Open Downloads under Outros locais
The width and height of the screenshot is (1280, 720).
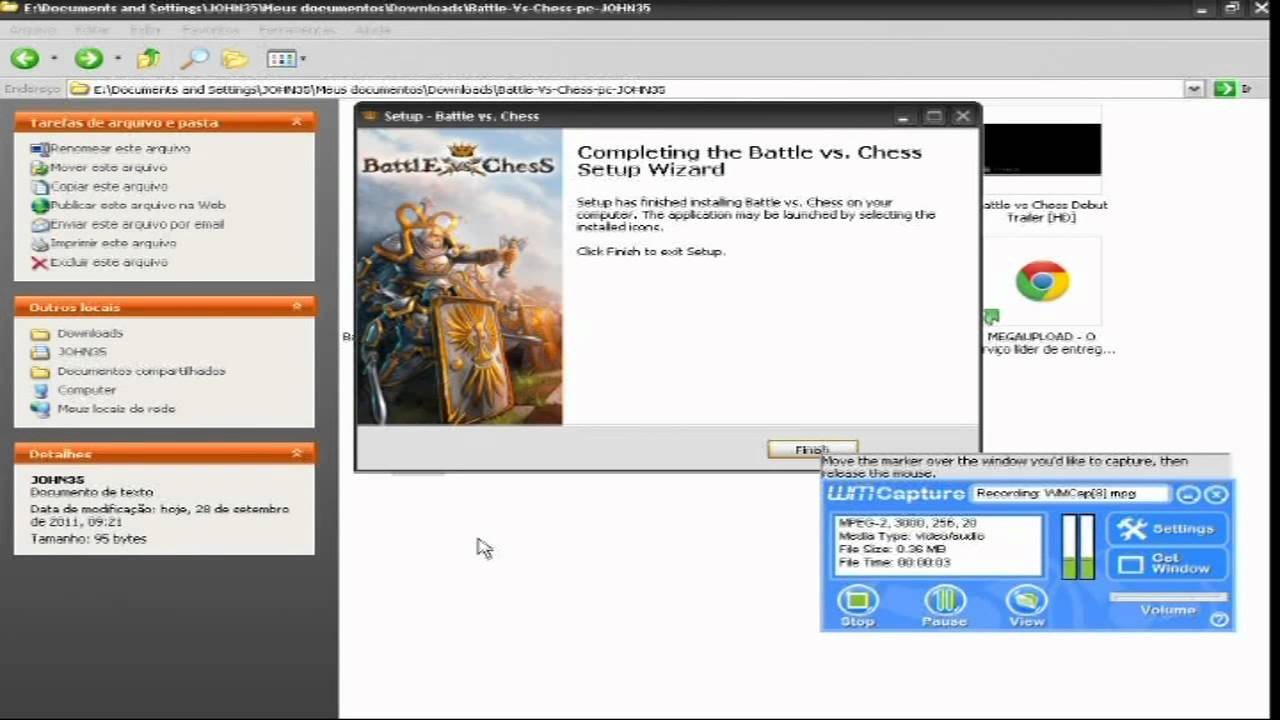tap(90, 333)
